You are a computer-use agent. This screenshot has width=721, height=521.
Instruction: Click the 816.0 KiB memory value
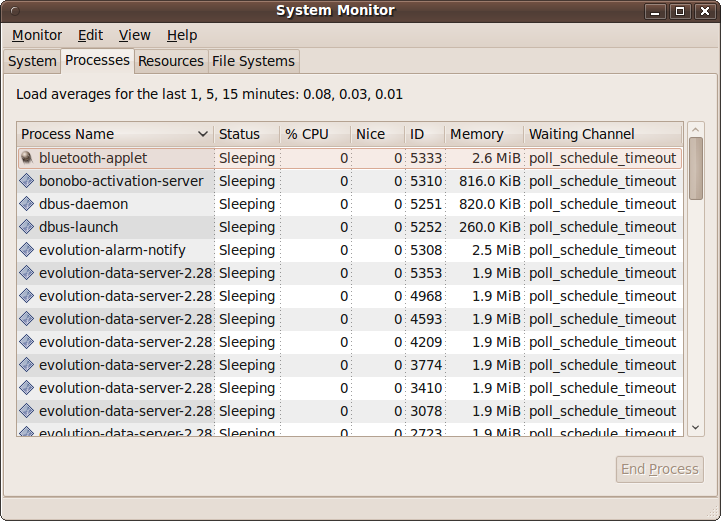(x=490, y=181)
